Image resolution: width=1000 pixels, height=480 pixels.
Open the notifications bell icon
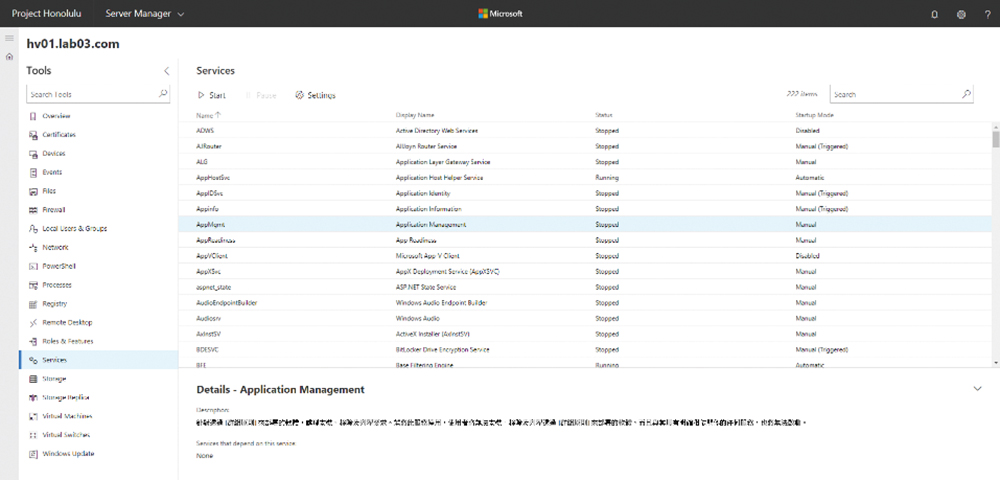coord(934,15)
